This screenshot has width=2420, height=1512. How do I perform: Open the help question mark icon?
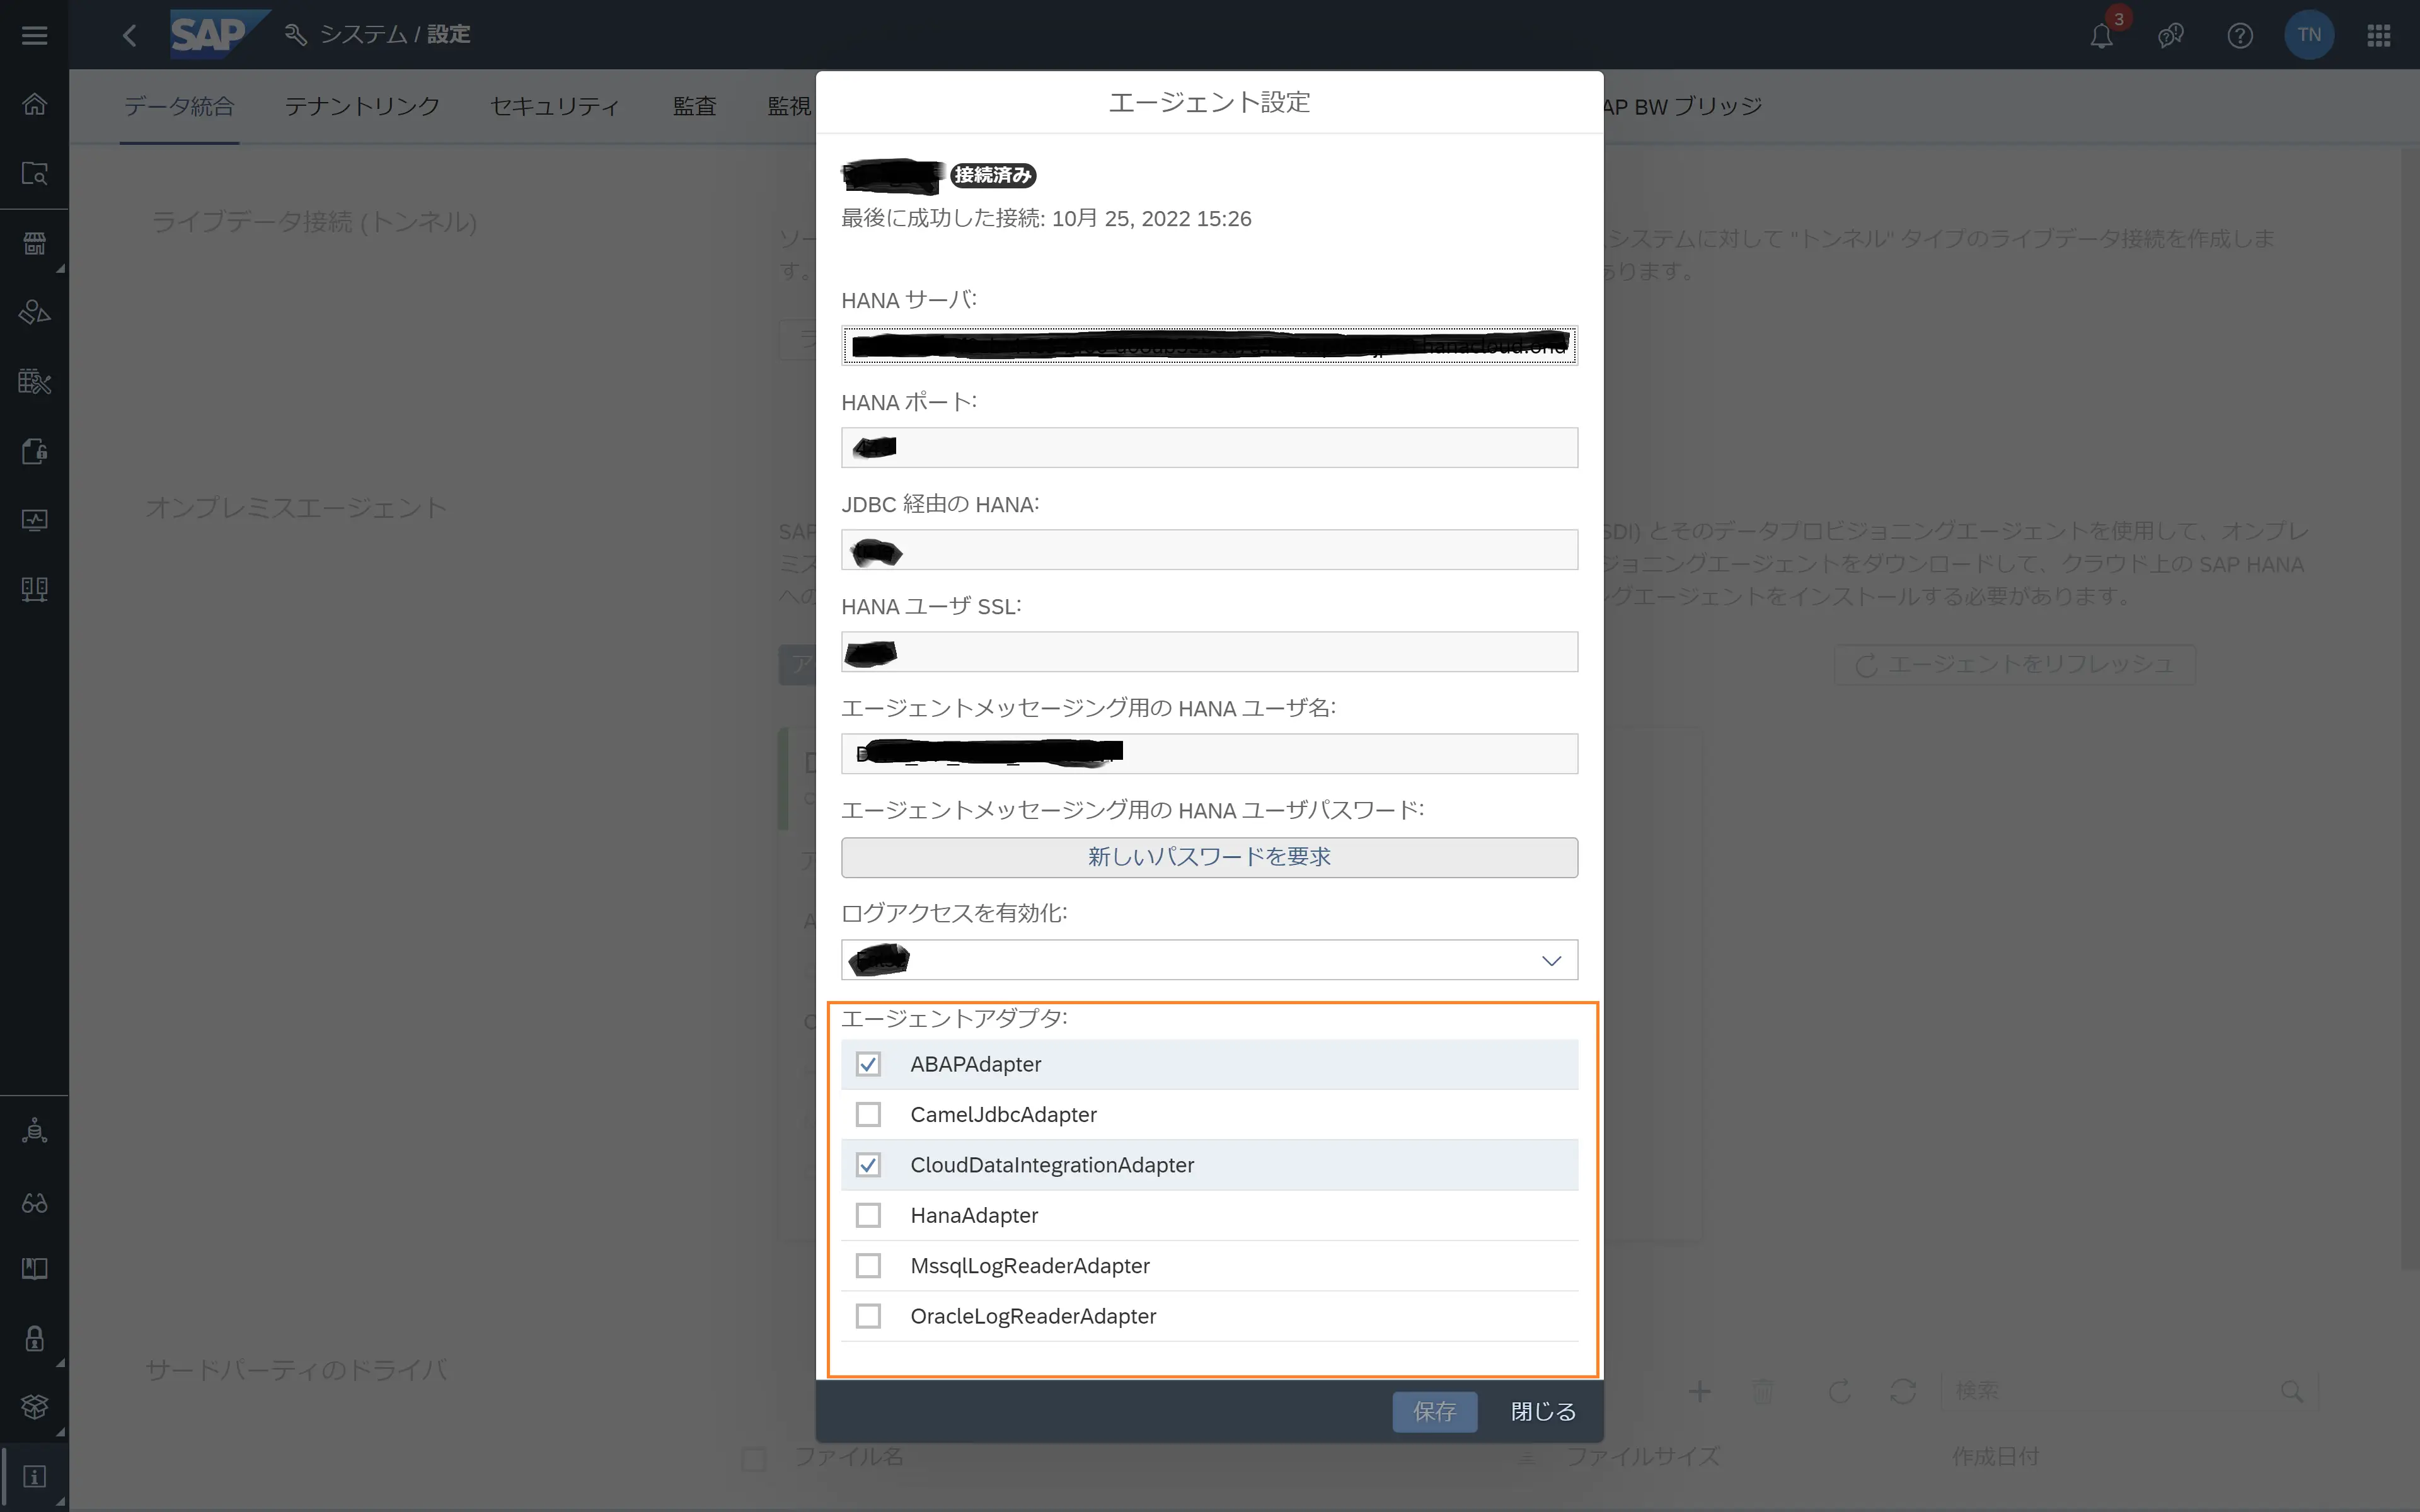2240,36
